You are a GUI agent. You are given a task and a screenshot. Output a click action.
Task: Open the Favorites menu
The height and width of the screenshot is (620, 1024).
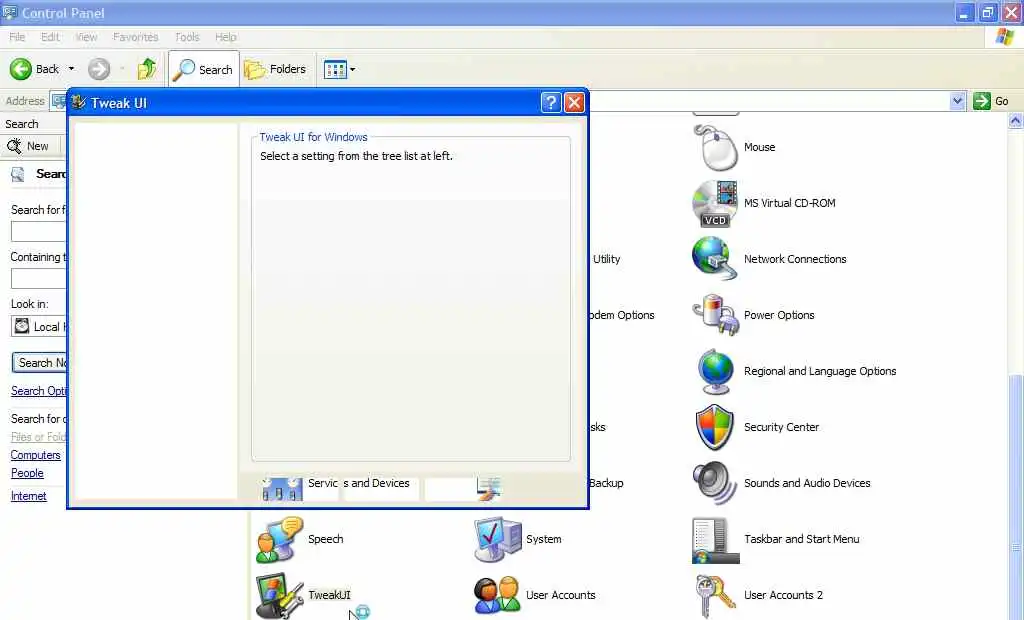pyautogui.click(x=135, y=37)
